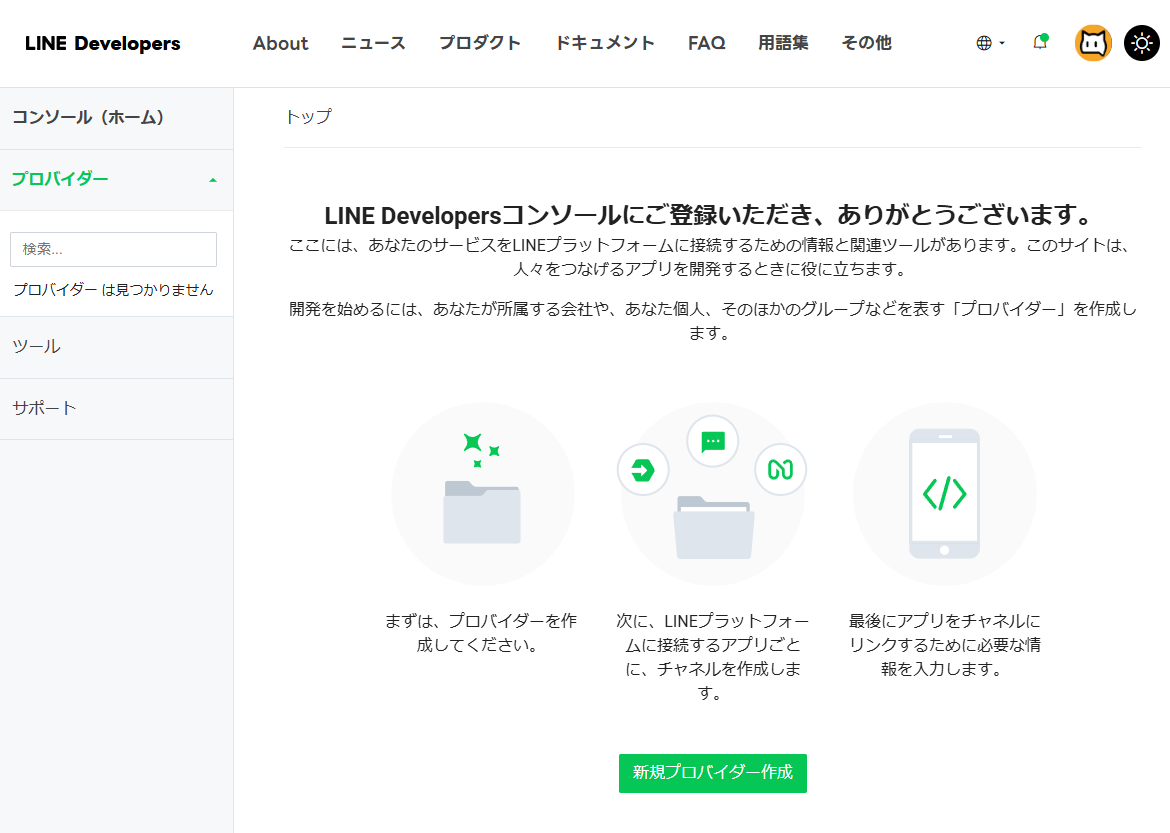Click the 新規プロバイダー作成 button
Screen dimensions: 1170x833
coord(713,773)
